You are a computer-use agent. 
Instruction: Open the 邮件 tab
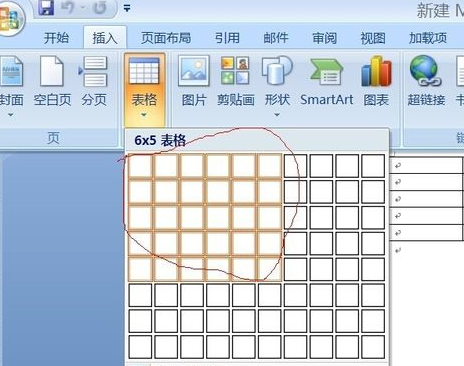pyautogui.click(x=276, y=38)
